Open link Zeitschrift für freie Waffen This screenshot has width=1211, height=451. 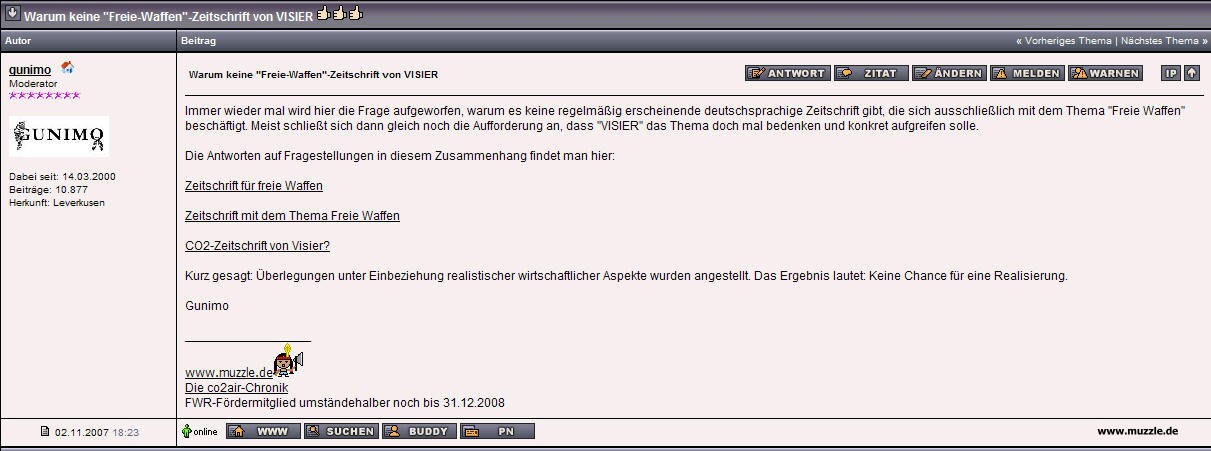(254, 186)
